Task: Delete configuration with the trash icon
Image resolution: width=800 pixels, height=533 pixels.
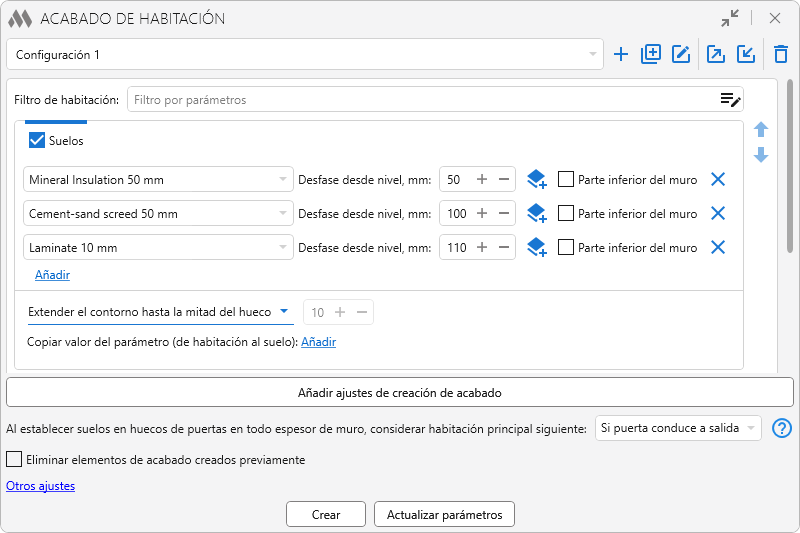Action: pyautogui.click(x=781, y=55)
